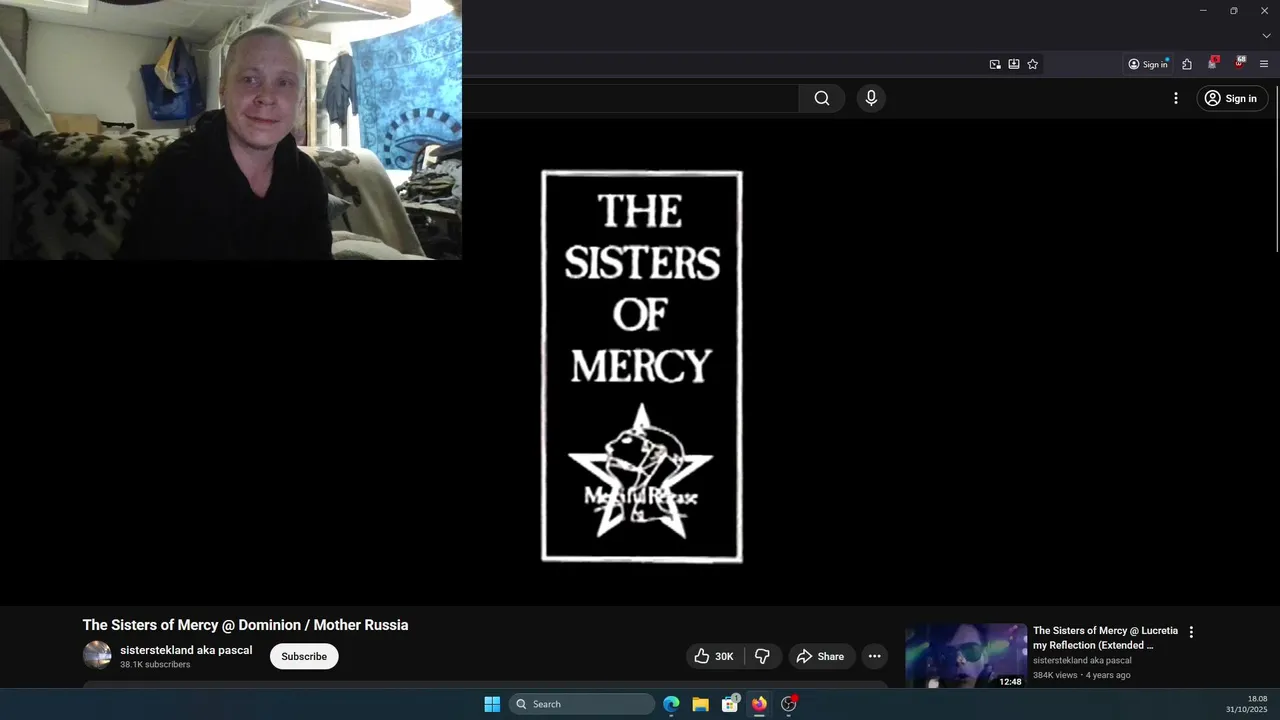Image resolution: width=1280 pixels, height=720 pixels.
Task: Click sisterstekland aka pascal under recommended video
Action: point(1082,660)
